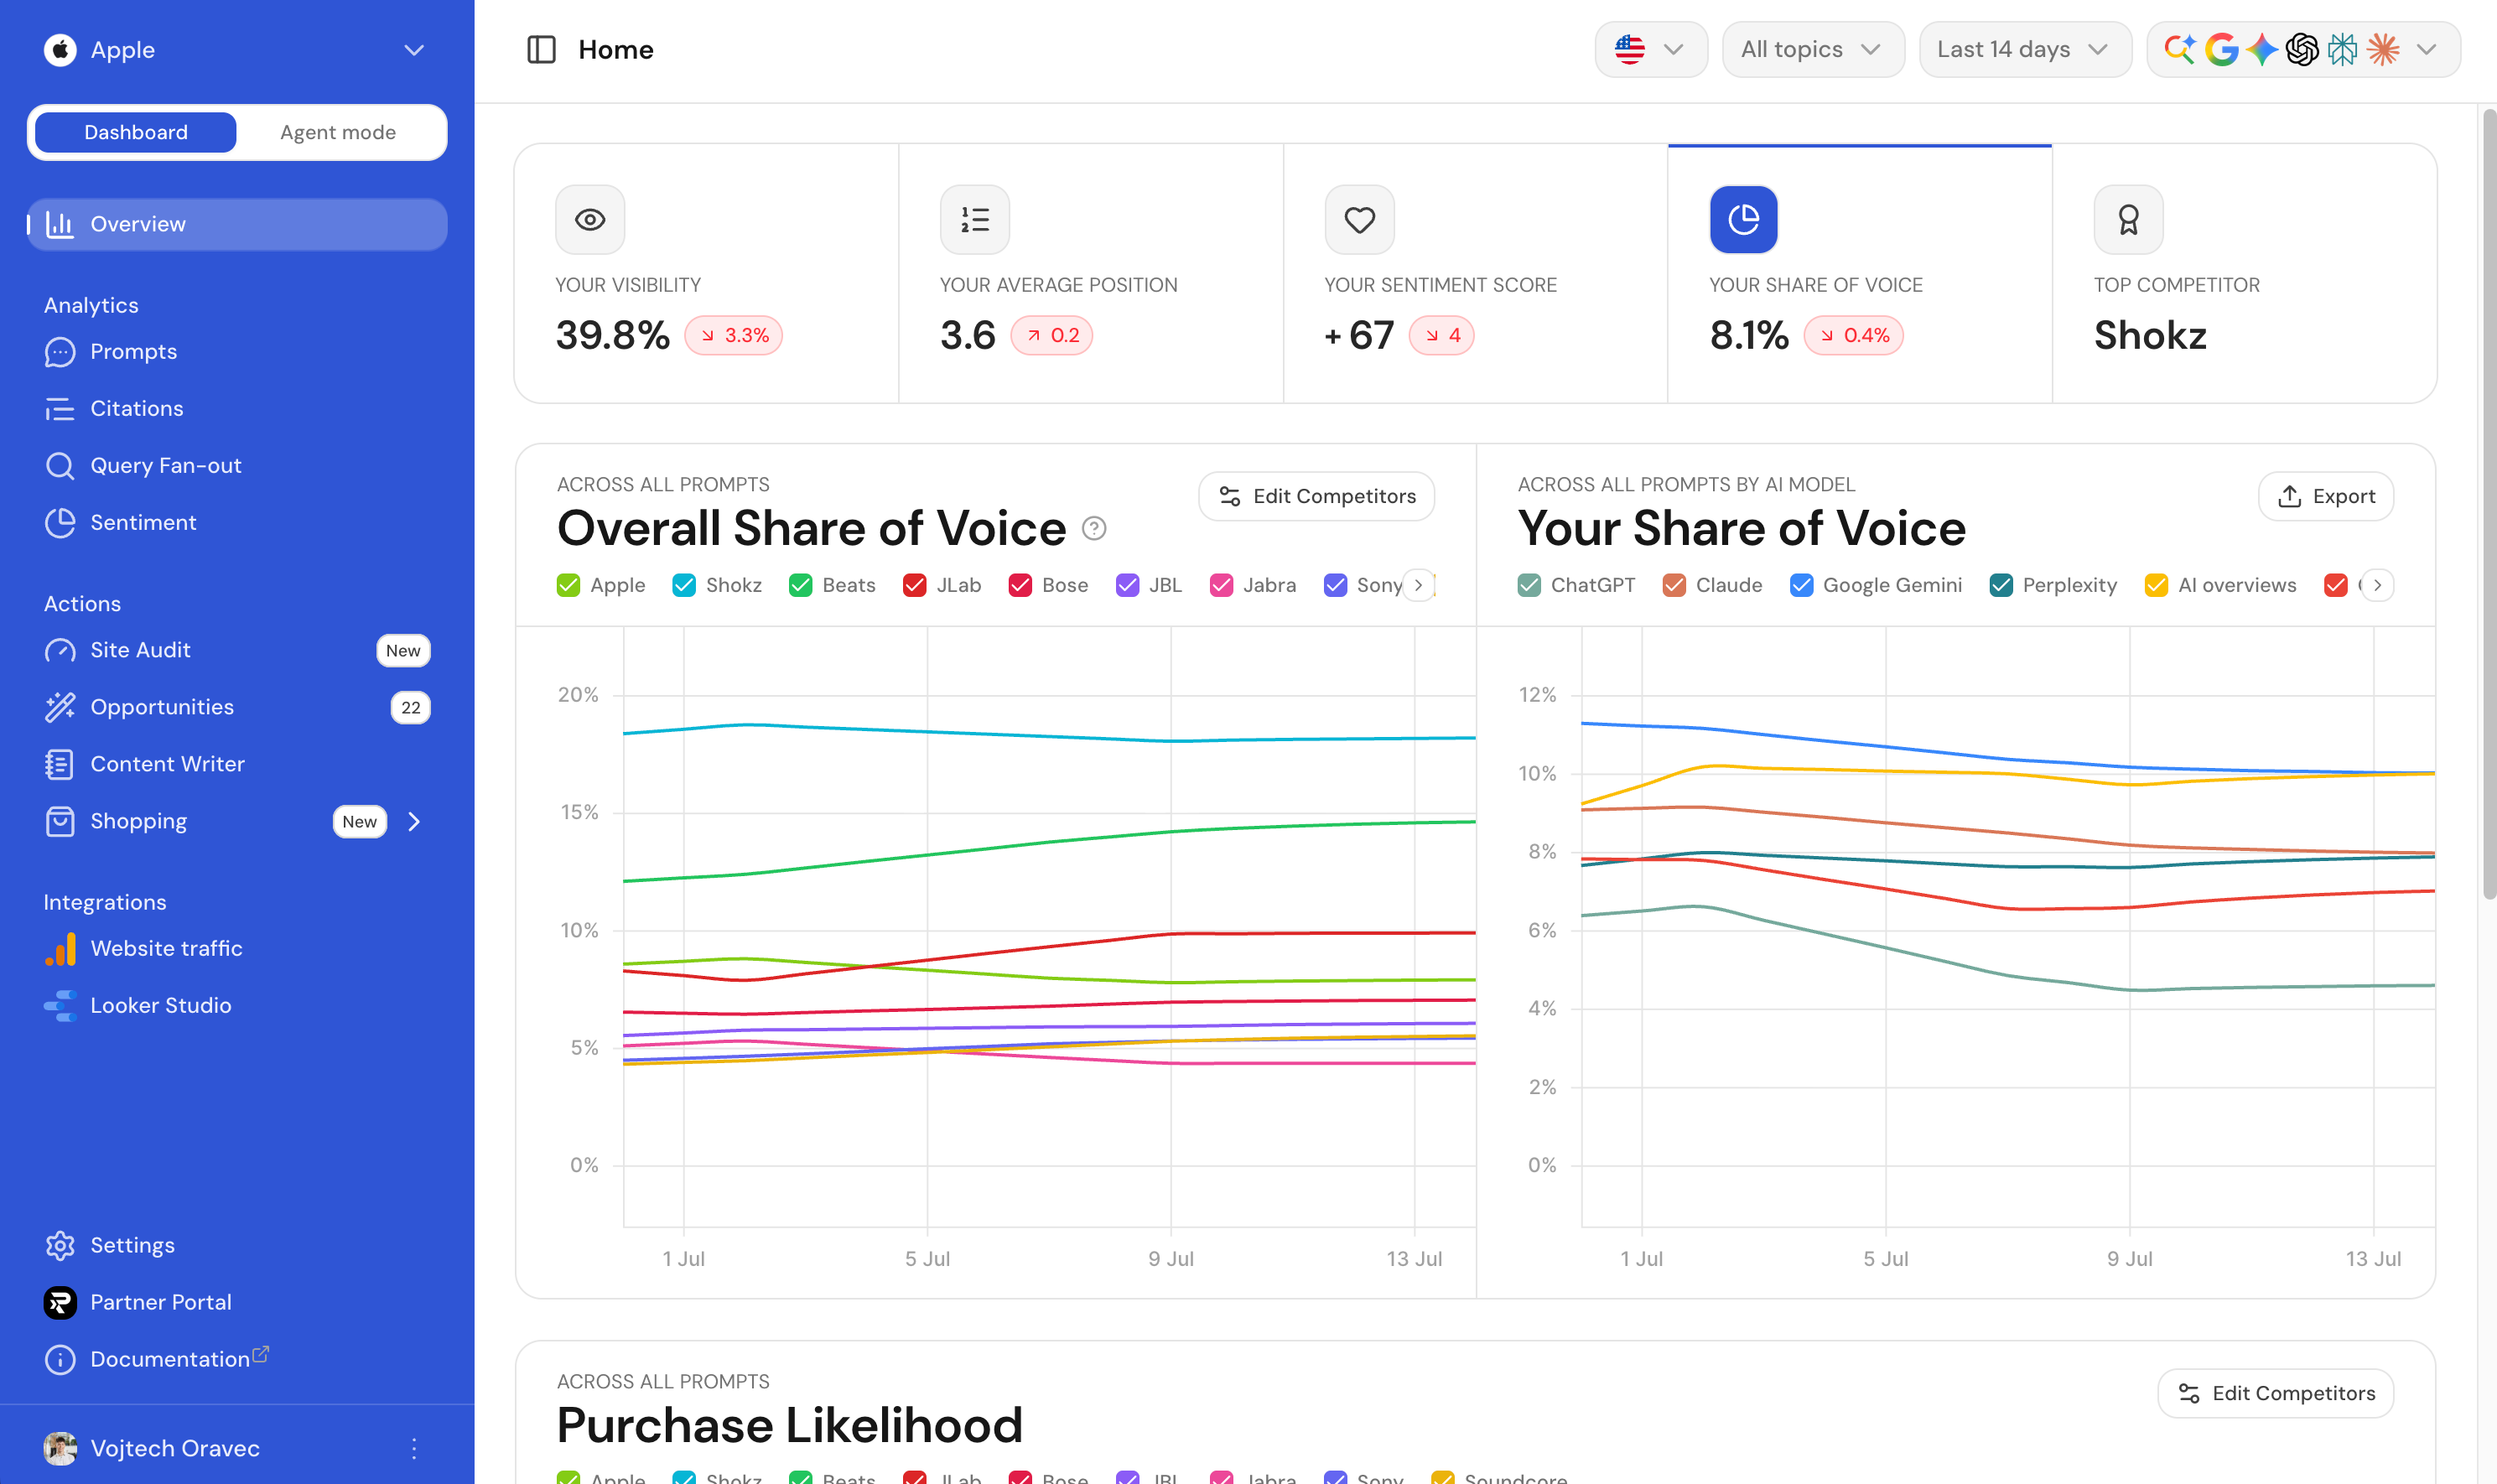The width and height of the screenshot is (2497, 1484).
Task: Click the numbered list icon in Average Position card
Action: [x=975, y=219]
